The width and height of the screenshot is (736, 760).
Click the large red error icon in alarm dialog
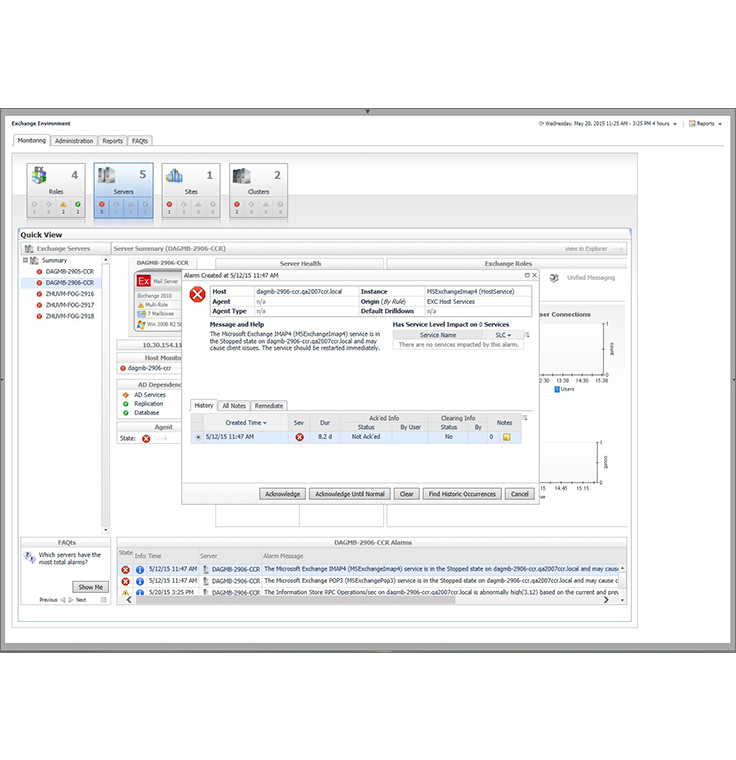(x=197, y=294)
